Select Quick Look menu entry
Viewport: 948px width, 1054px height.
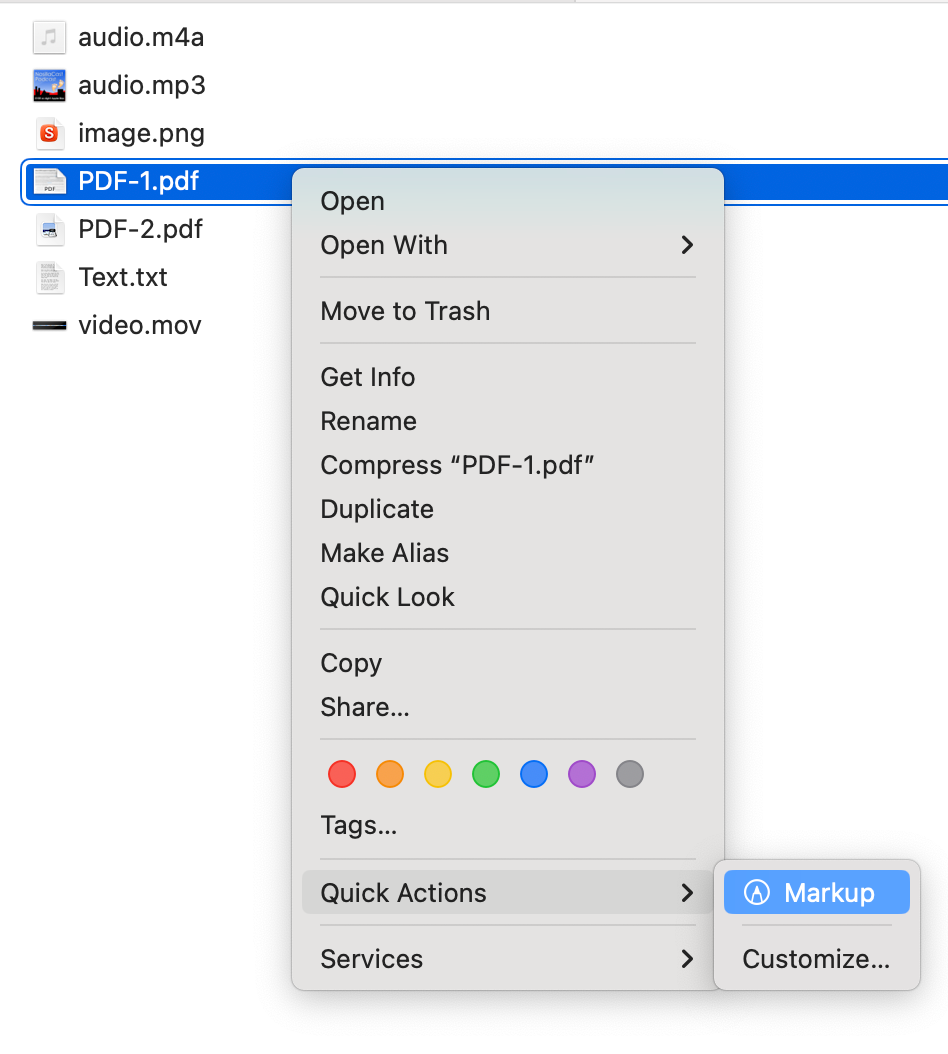pyautogui.click(x=387, y=597)
